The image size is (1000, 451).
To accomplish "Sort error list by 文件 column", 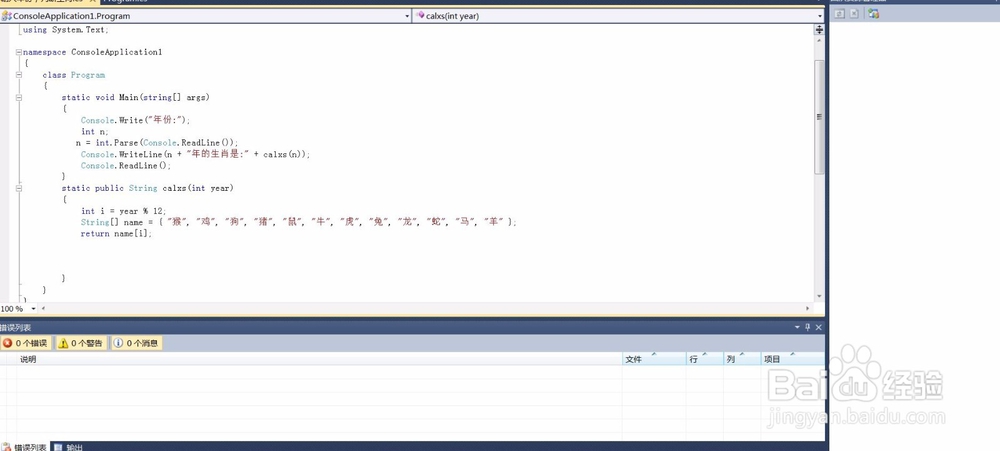I will 654,359.
